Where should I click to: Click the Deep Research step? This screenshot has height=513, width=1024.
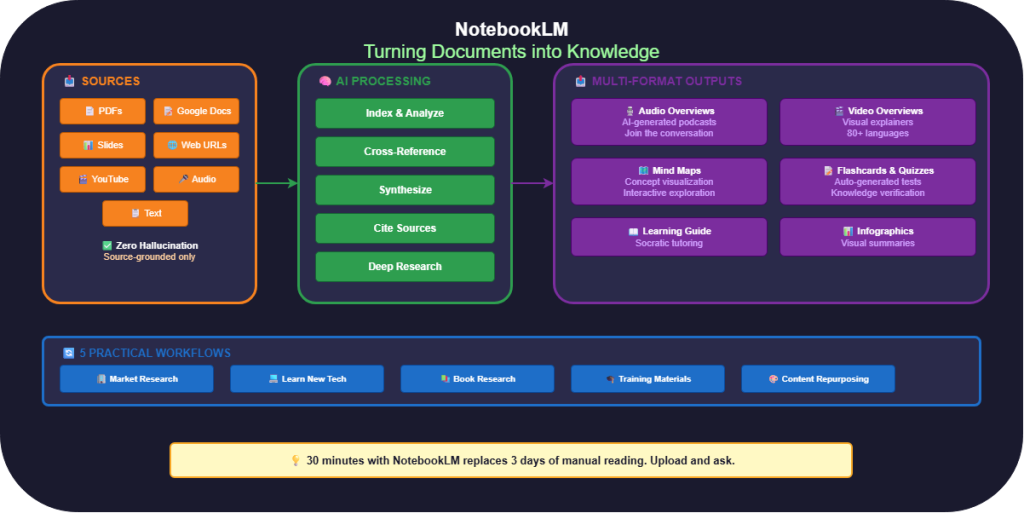pyautogui.click(x=405, y=266)
